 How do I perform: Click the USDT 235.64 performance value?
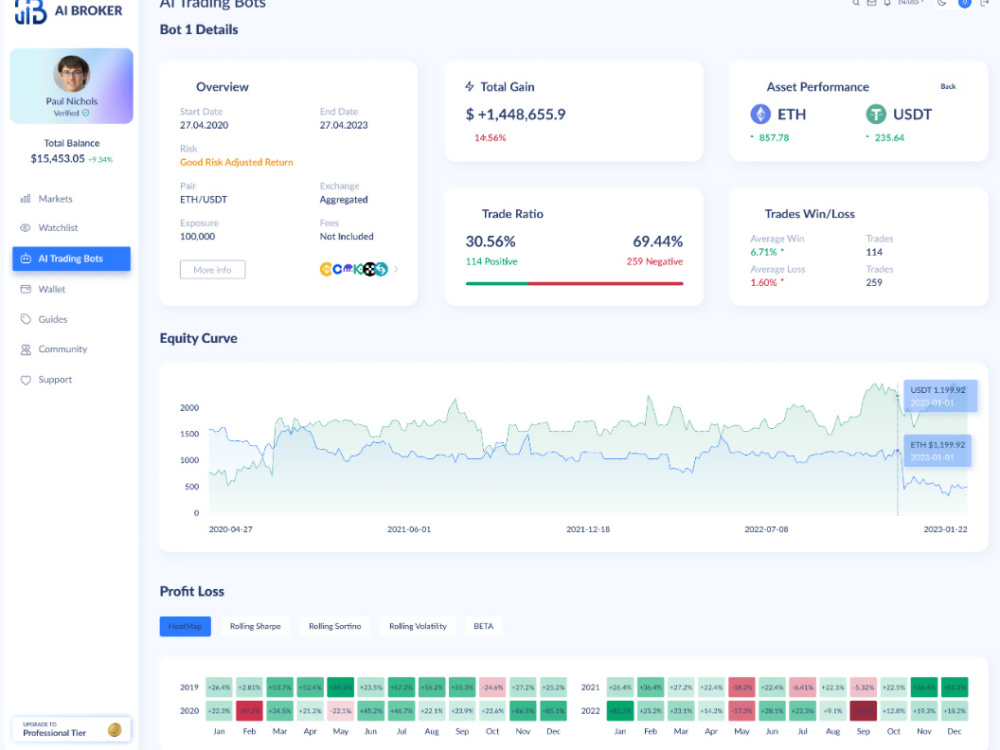pyautogui.click(x=889, y=138)
